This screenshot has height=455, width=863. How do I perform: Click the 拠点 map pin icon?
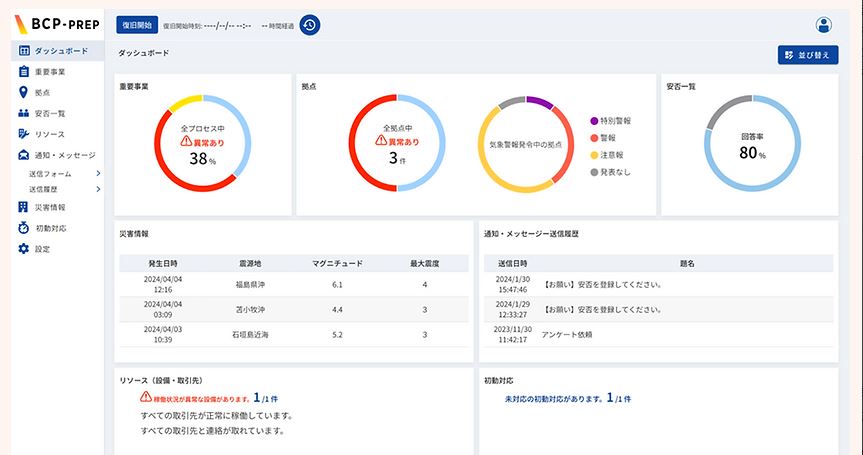(24, 93)
